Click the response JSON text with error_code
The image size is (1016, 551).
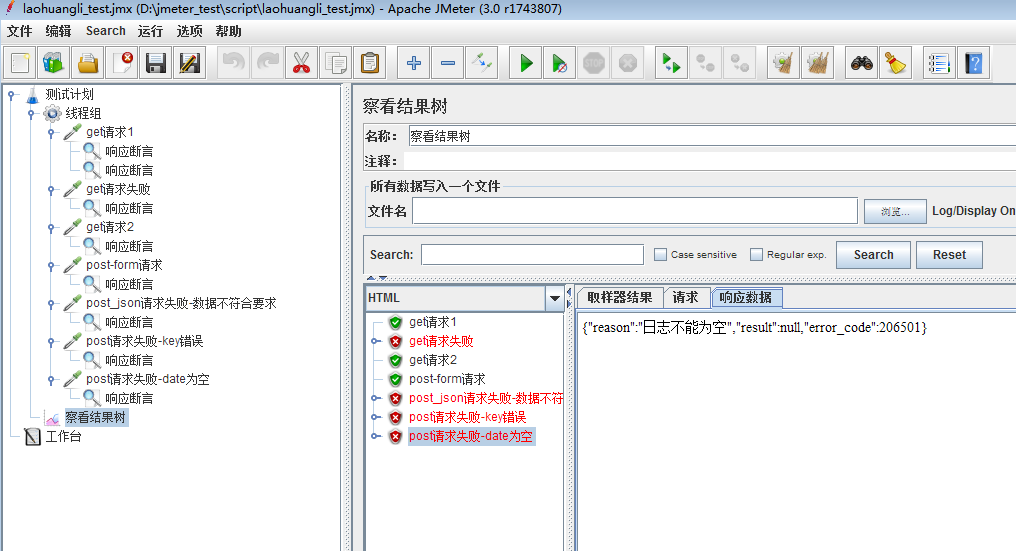[754, 327]
